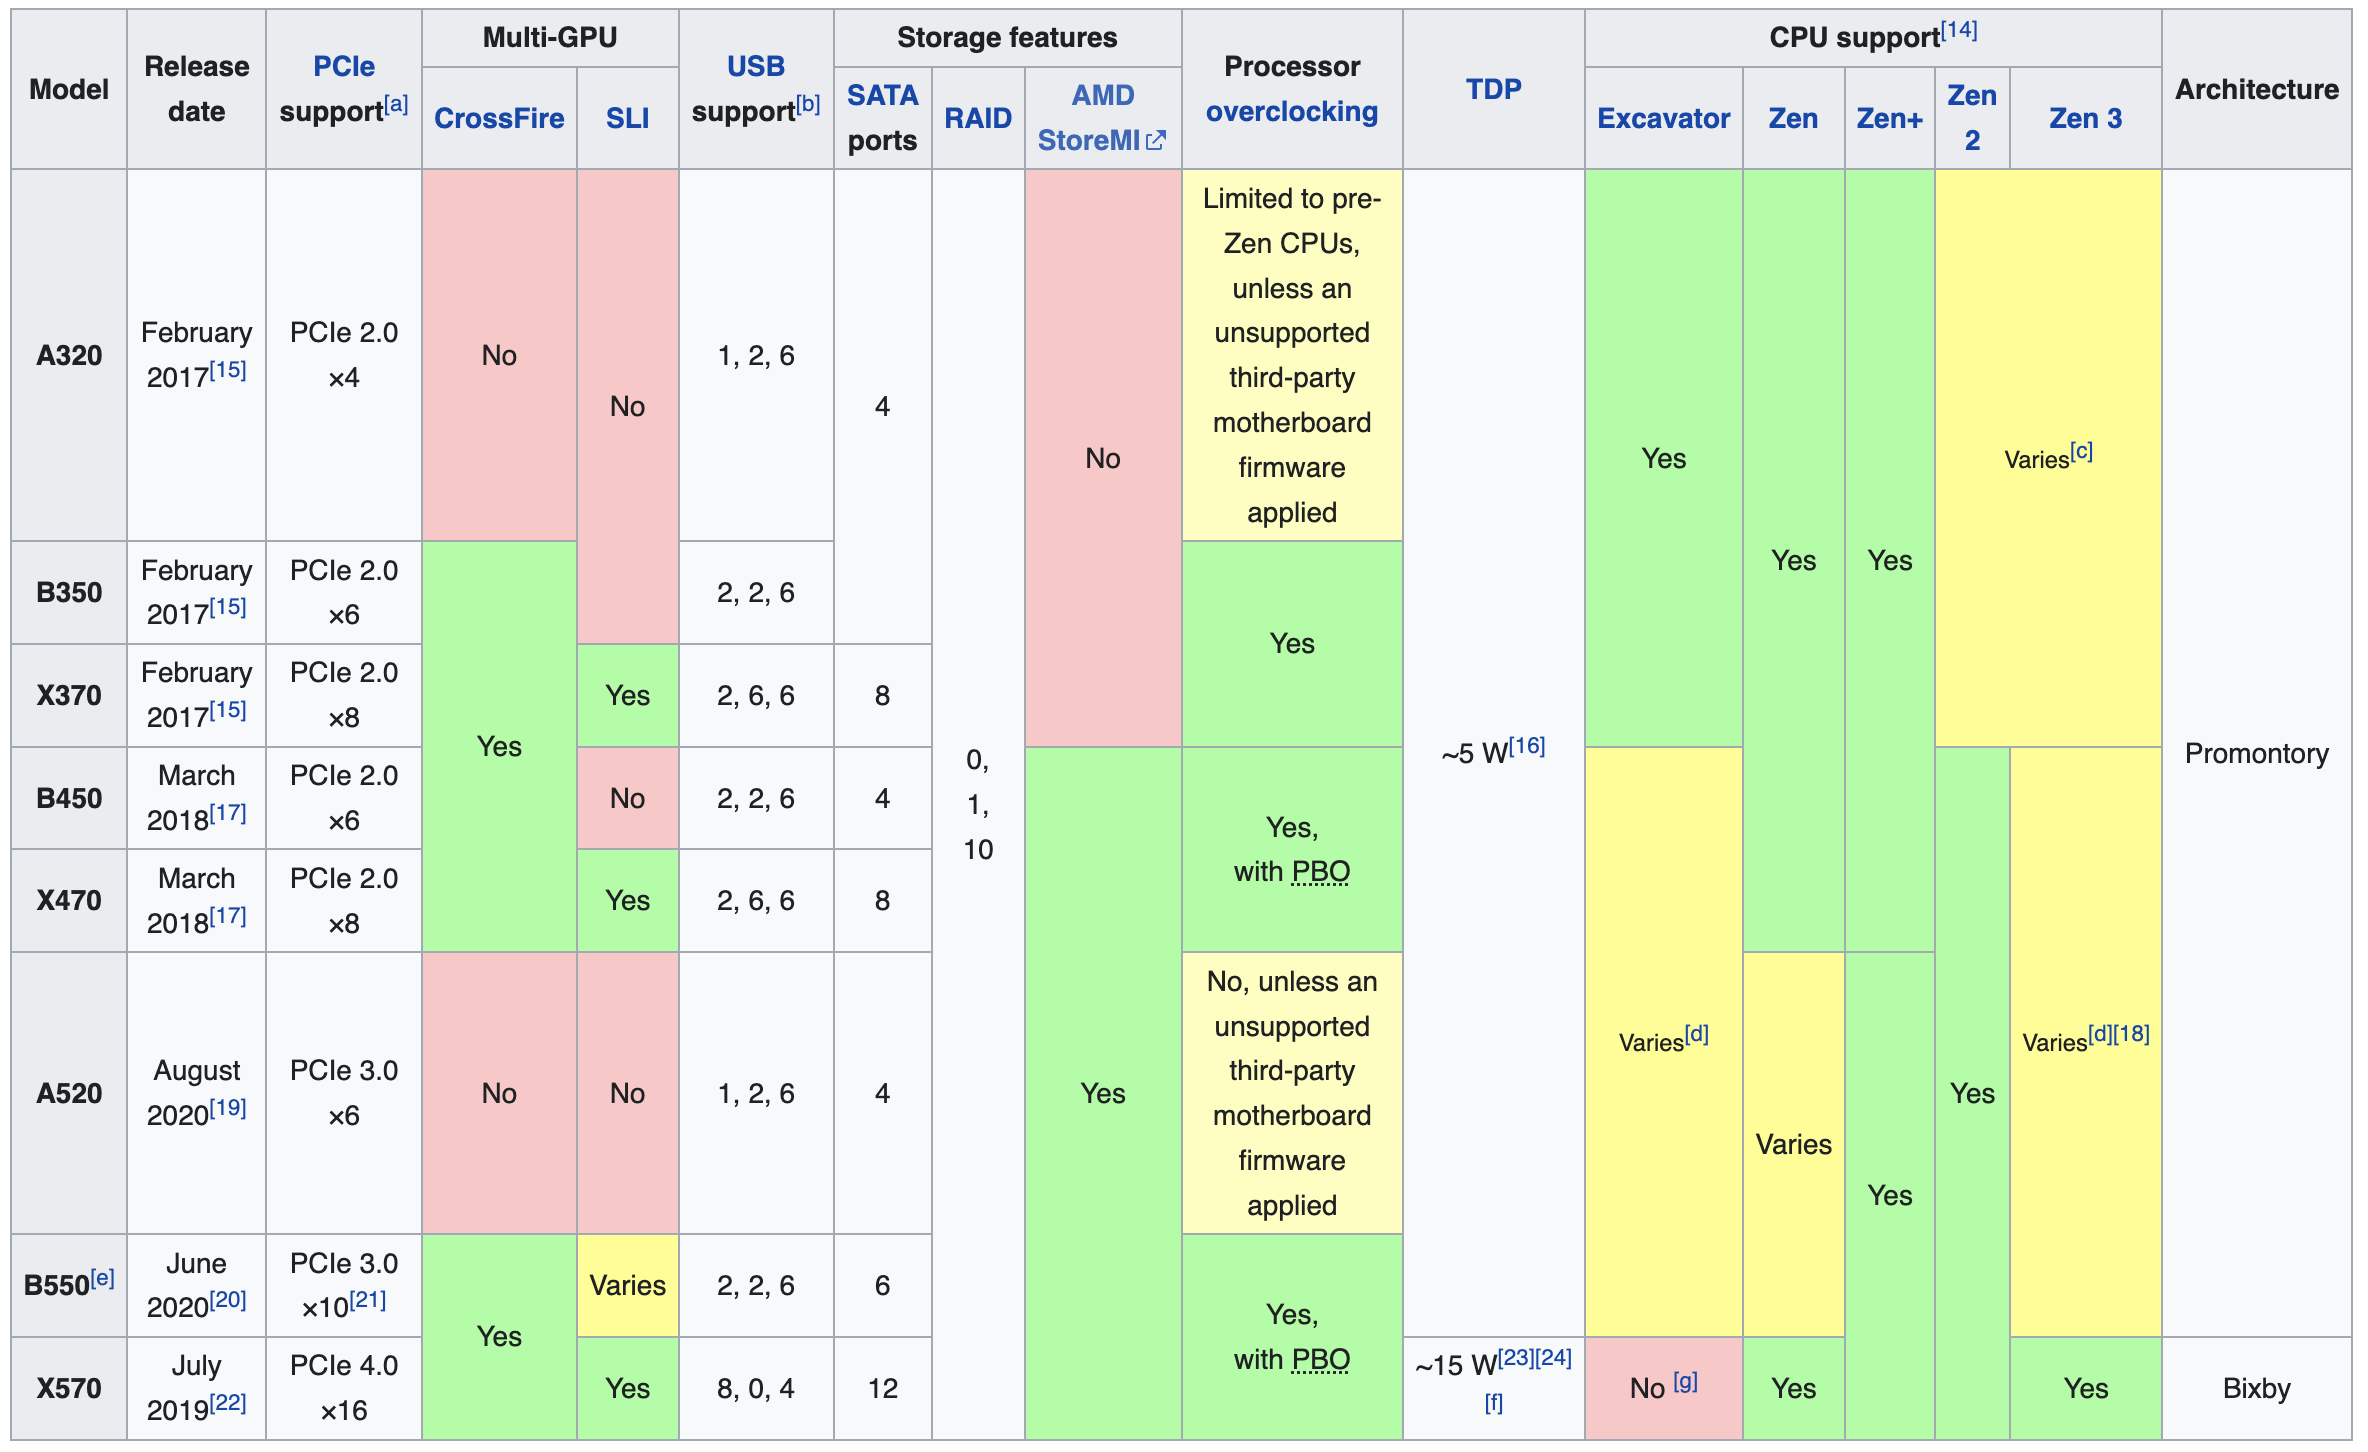Open the RAID column link
2368x1452 pixels.
point(977,118)
